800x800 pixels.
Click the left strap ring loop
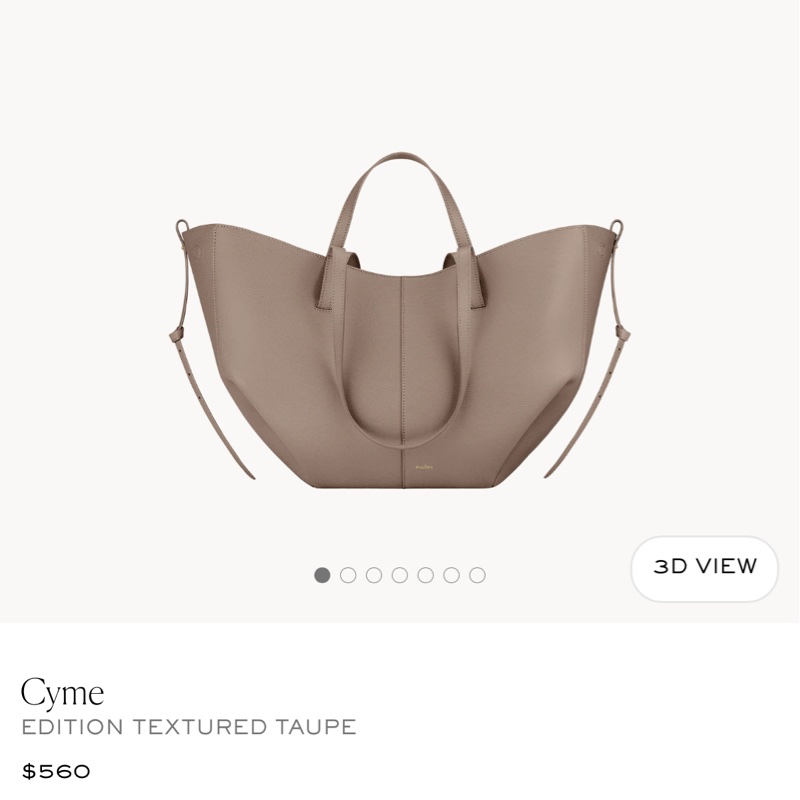click(x=182, y=227)
